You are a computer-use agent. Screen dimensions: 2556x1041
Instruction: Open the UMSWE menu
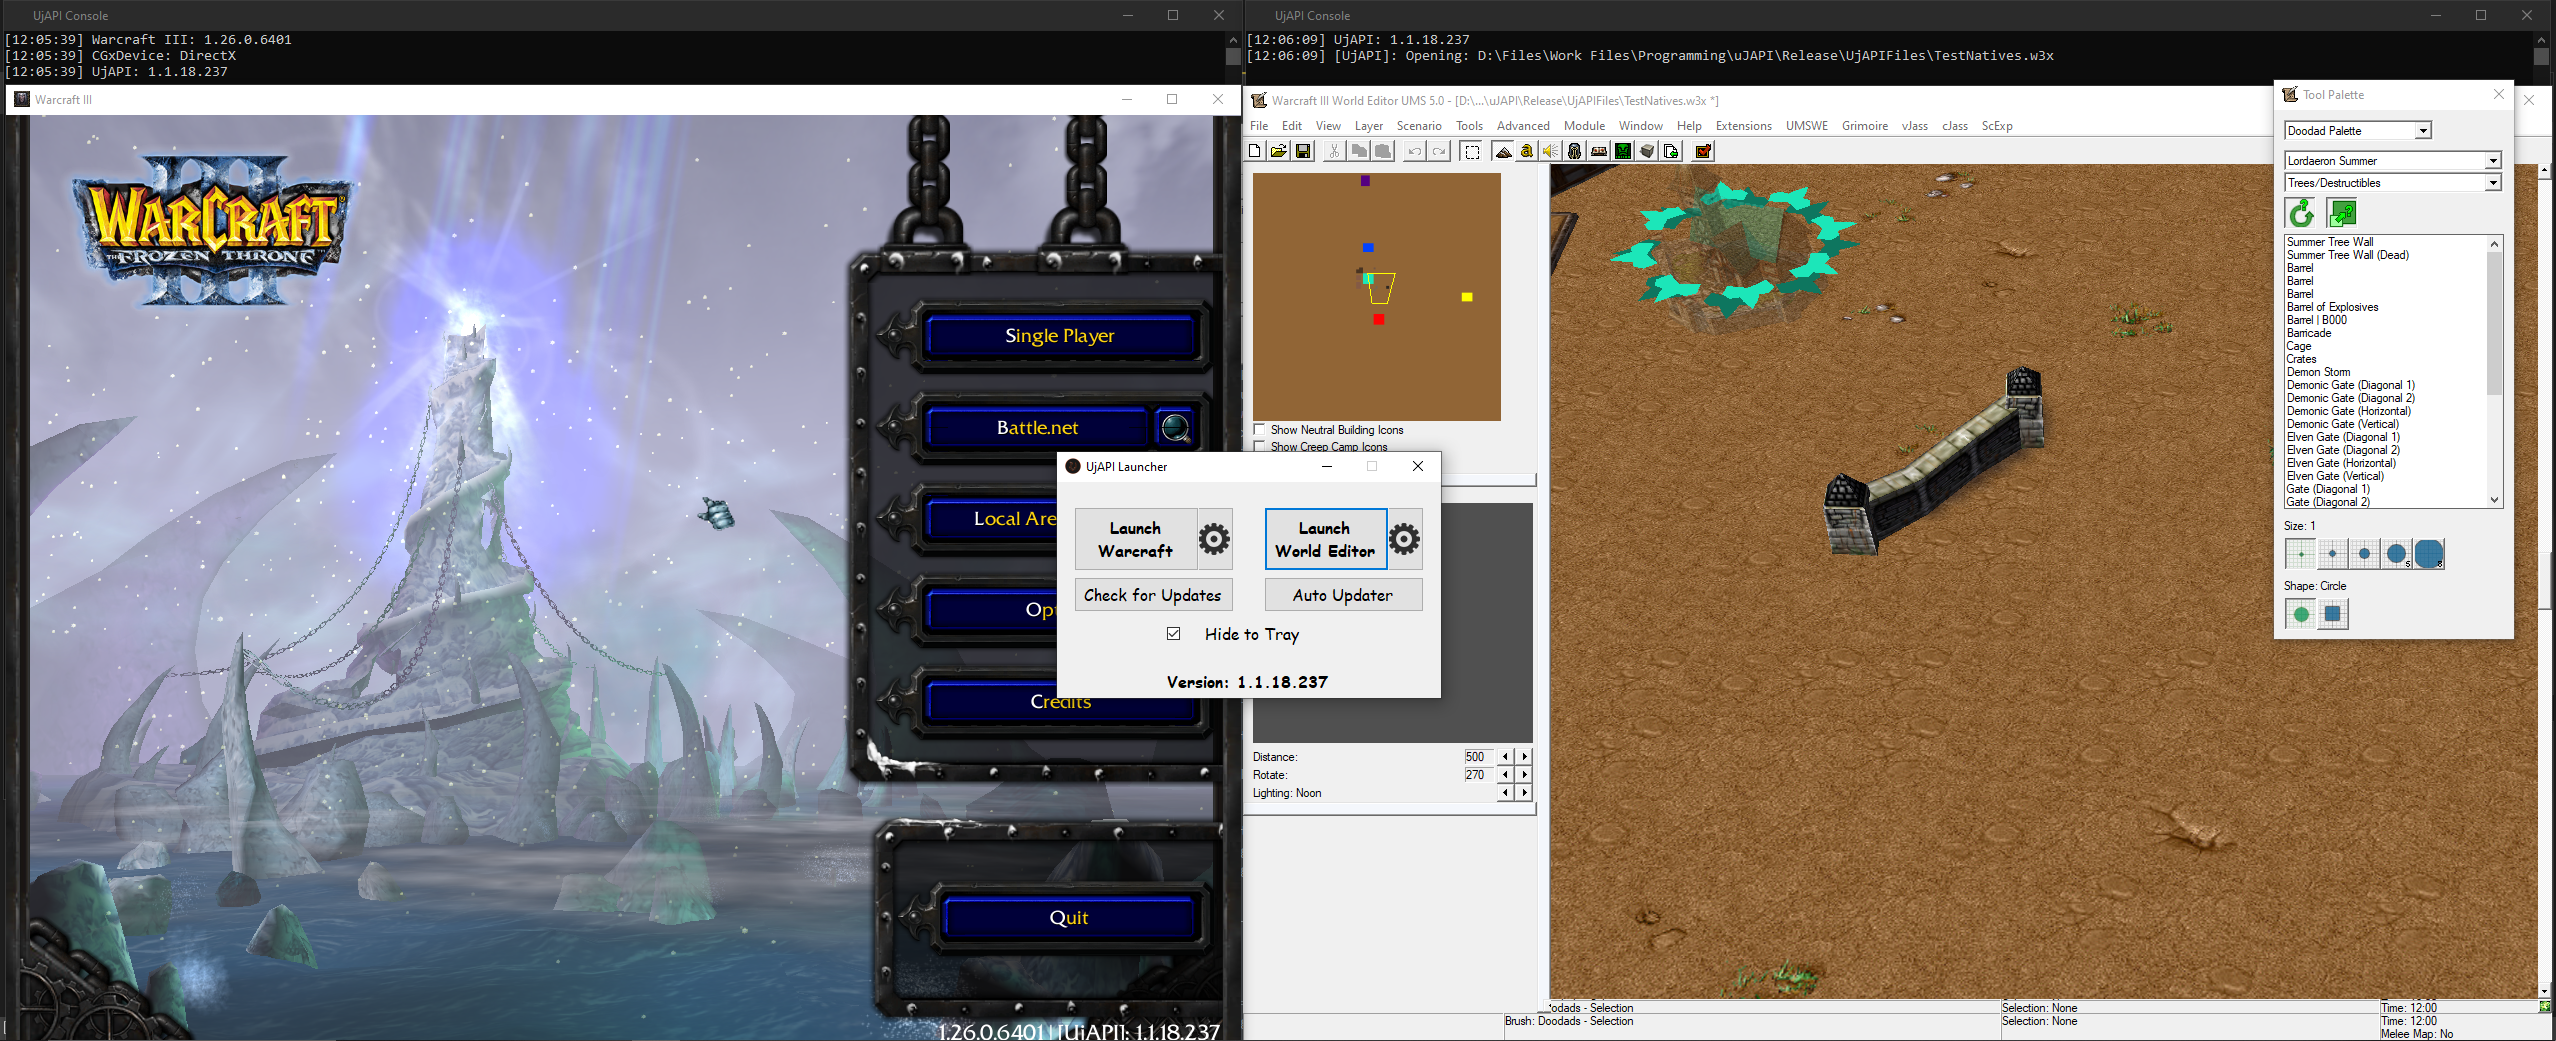point(1807,126)
